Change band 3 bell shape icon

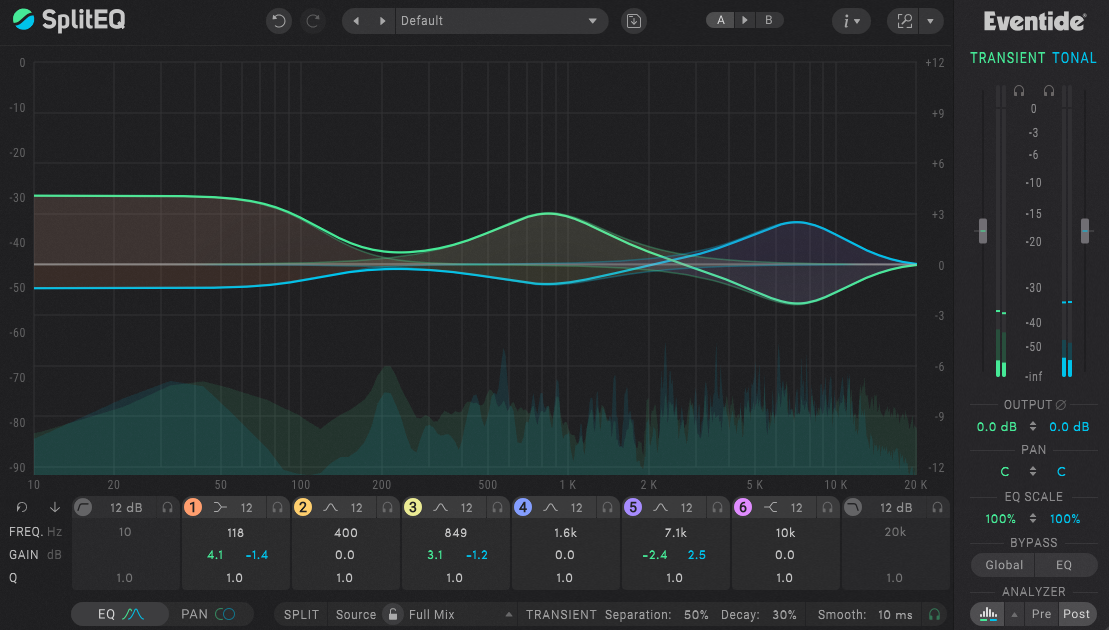coord(440,508)
